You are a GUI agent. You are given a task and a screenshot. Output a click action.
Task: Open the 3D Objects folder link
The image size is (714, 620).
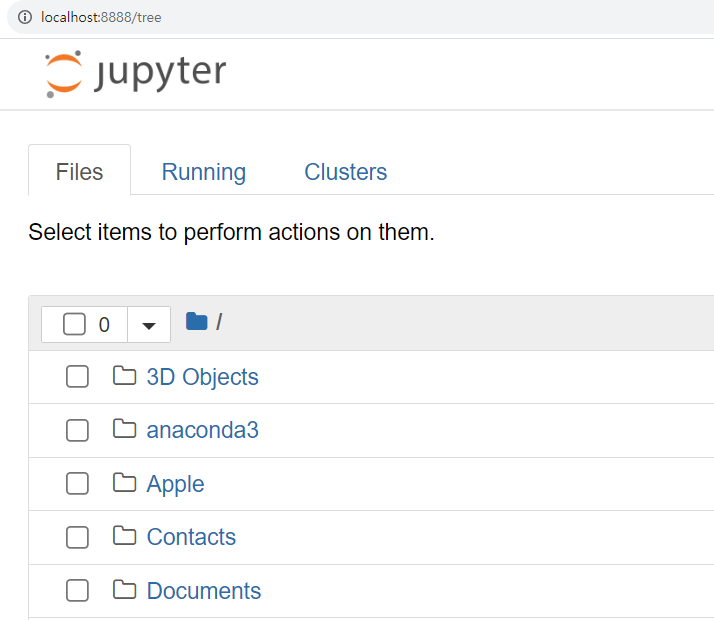pyautogui.click(x=203, y=377)
